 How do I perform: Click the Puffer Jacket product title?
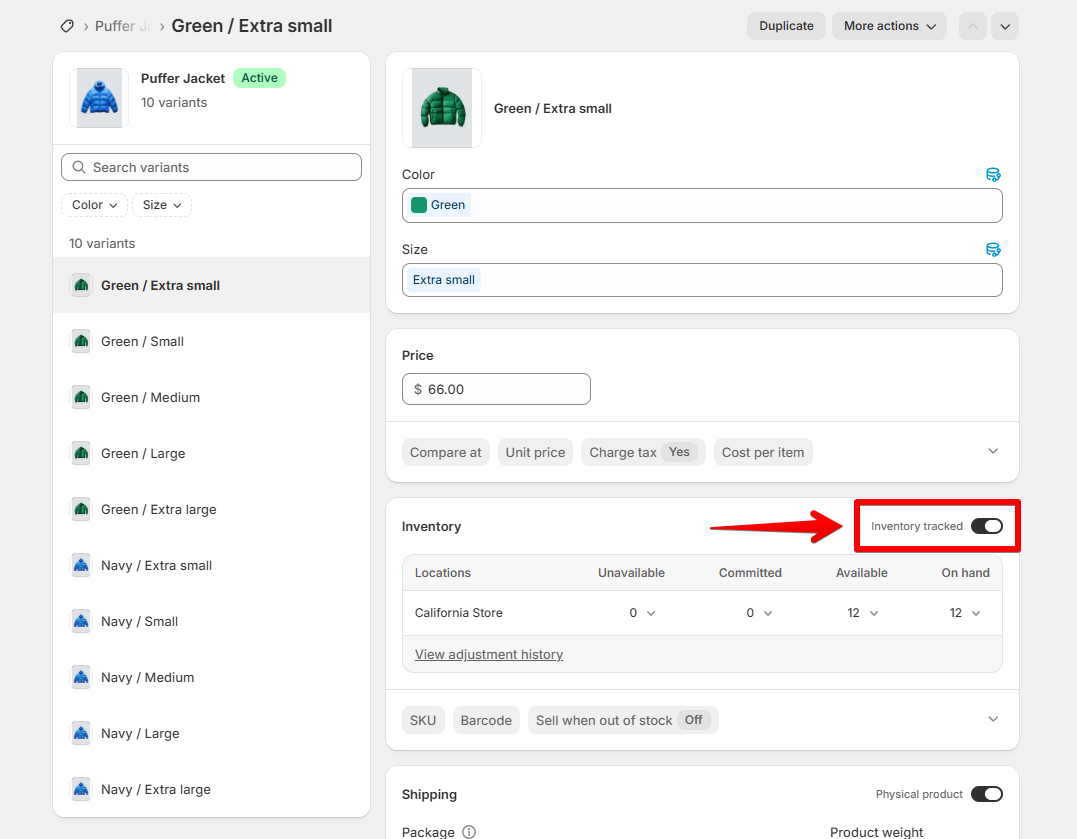tap(183, 78)
